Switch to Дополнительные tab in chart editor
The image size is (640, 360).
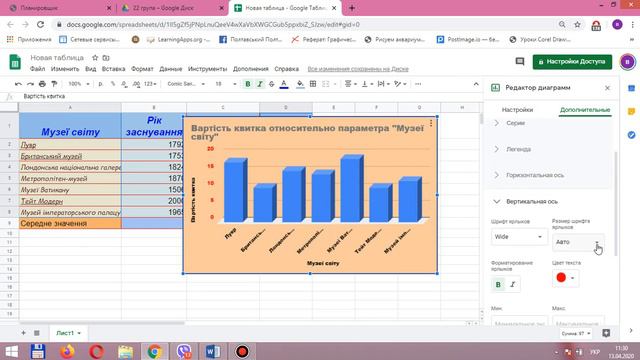pyautogui.click(x=585, y=110)
